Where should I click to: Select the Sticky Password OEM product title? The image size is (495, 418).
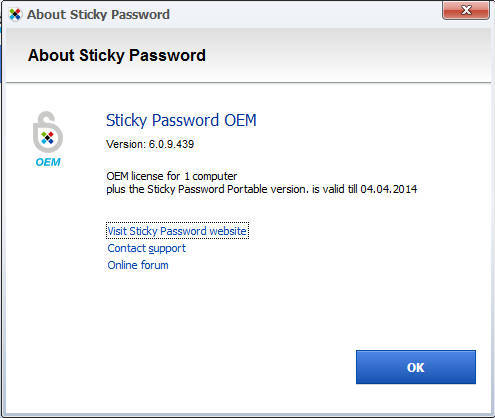click(x=181, y=120)
